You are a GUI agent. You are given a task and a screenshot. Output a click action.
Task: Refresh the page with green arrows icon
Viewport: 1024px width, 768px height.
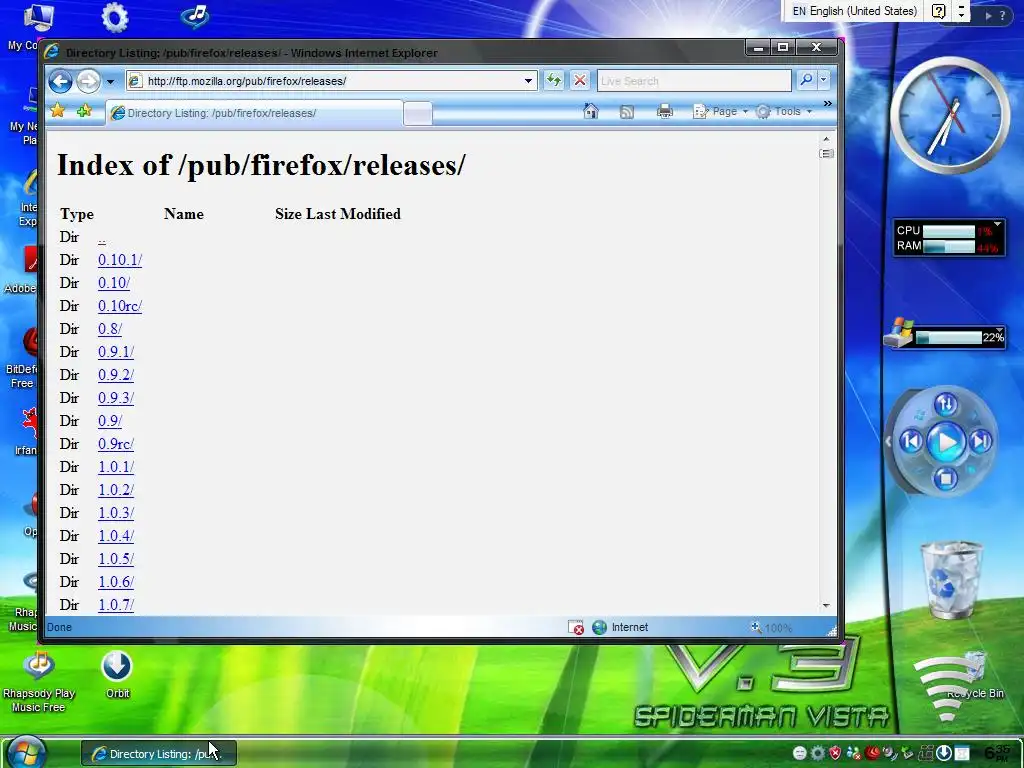pos(554,80)
